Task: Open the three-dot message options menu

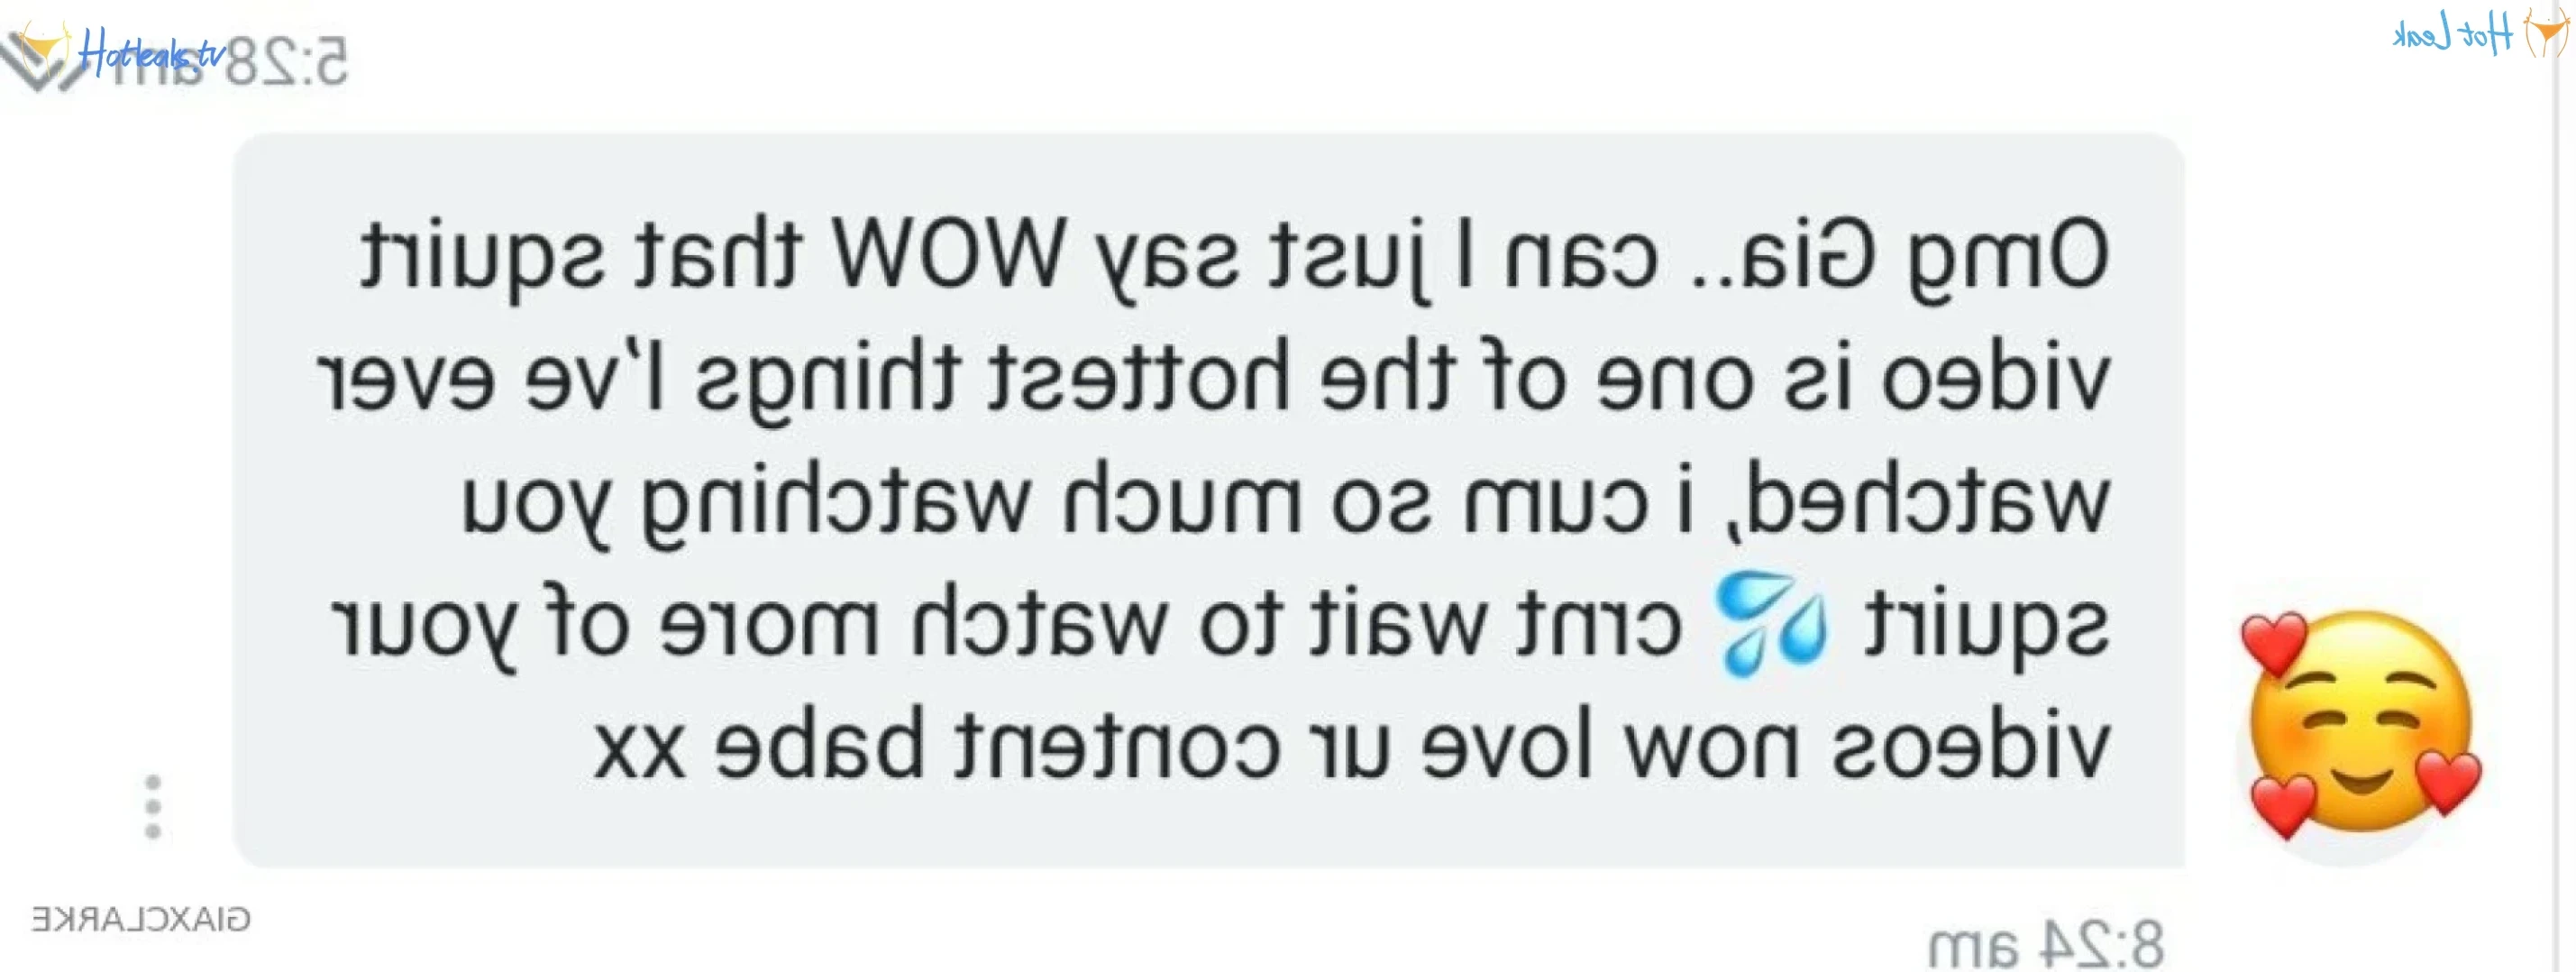Action: (x=153, y=806)
